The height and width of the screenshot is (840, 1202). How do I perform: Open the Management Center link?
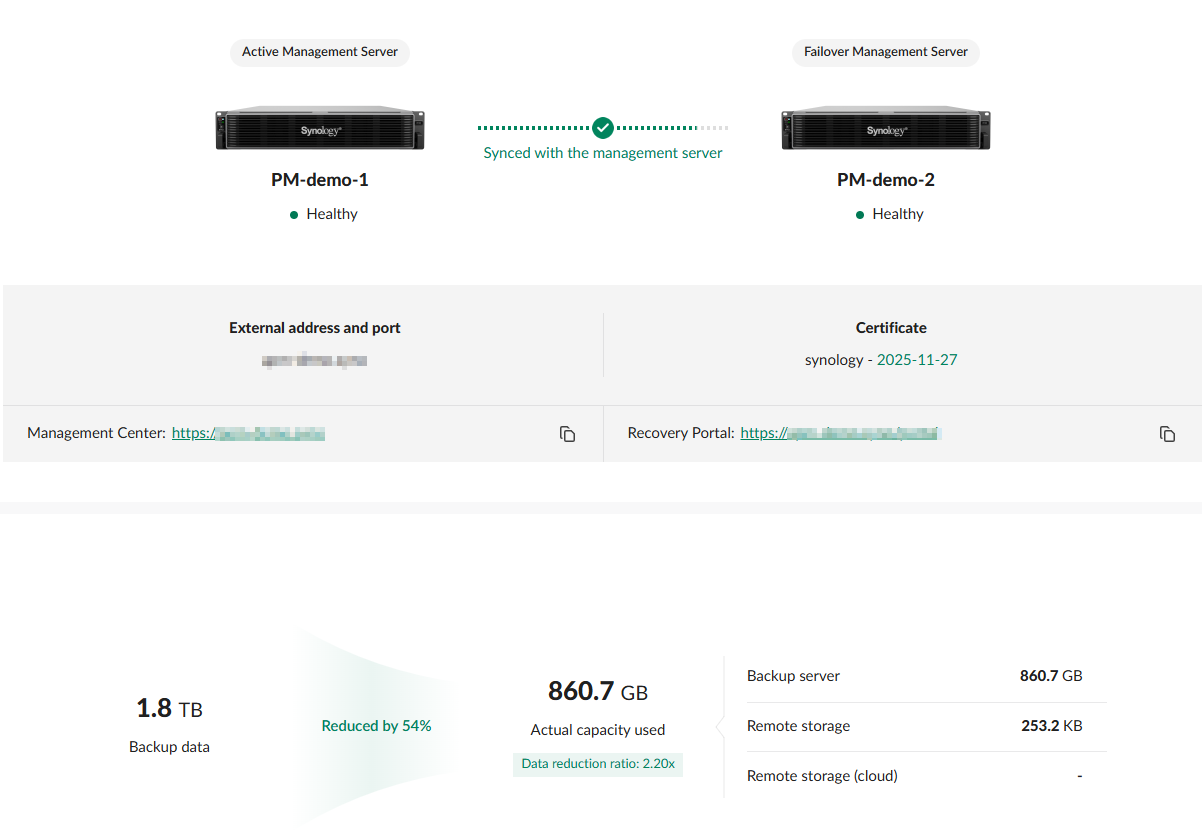coord(248,433)
